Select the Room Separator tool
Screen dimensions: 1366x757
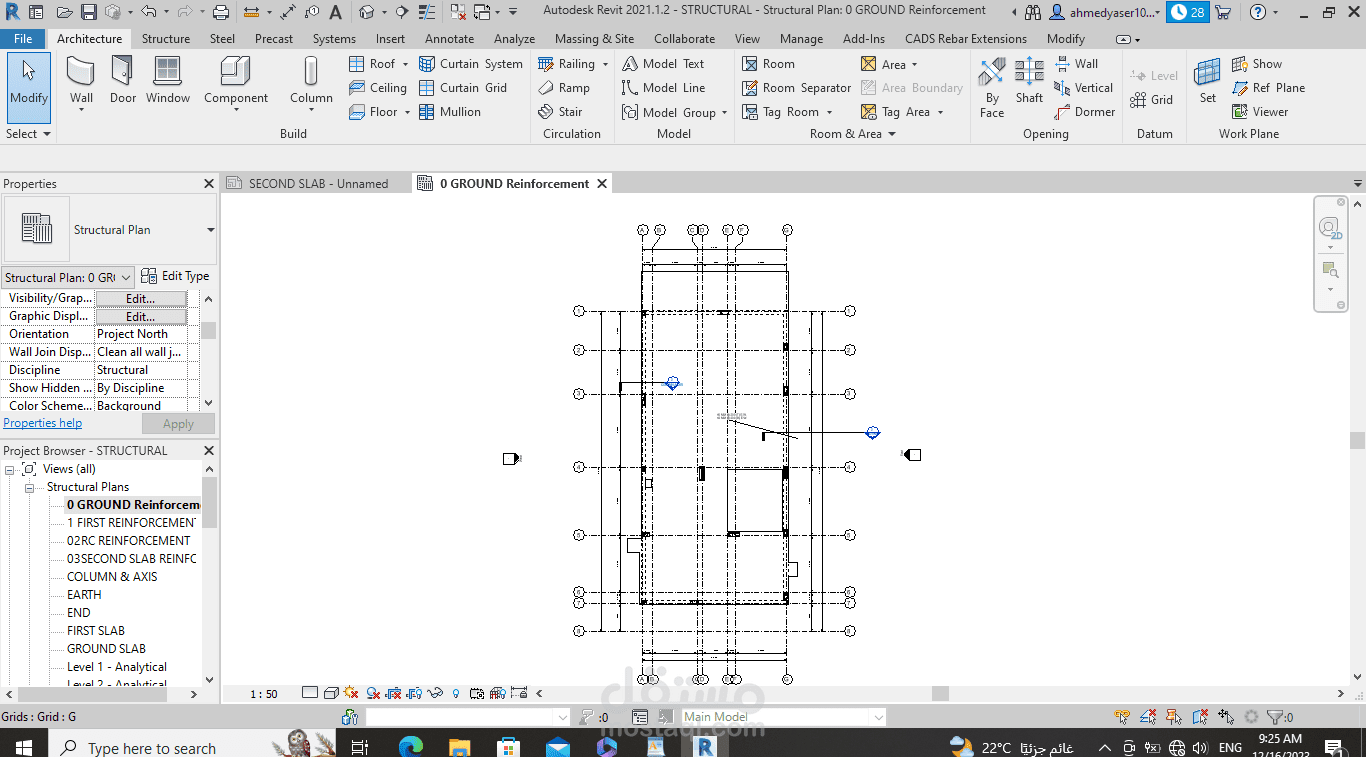(797, 88)
